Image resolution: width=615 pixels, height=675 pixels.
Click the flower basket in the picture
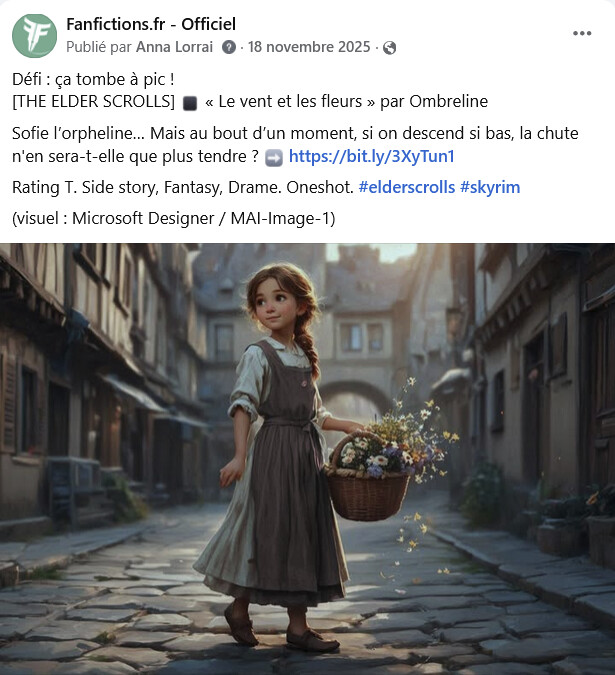pyautogui.click(x=367, y=476)
